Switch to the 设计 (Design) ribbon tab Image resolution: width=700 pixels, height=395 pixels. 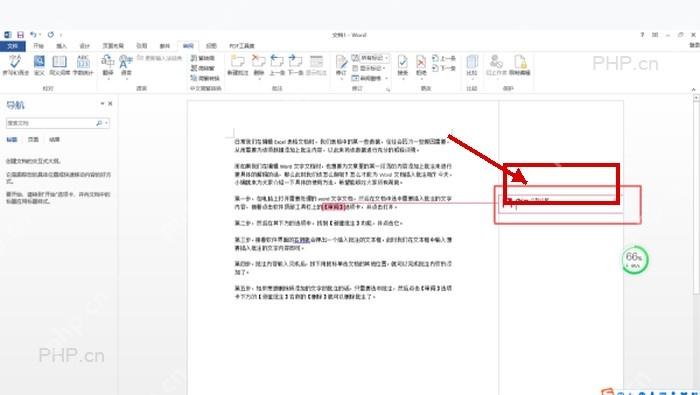(84, 46)
